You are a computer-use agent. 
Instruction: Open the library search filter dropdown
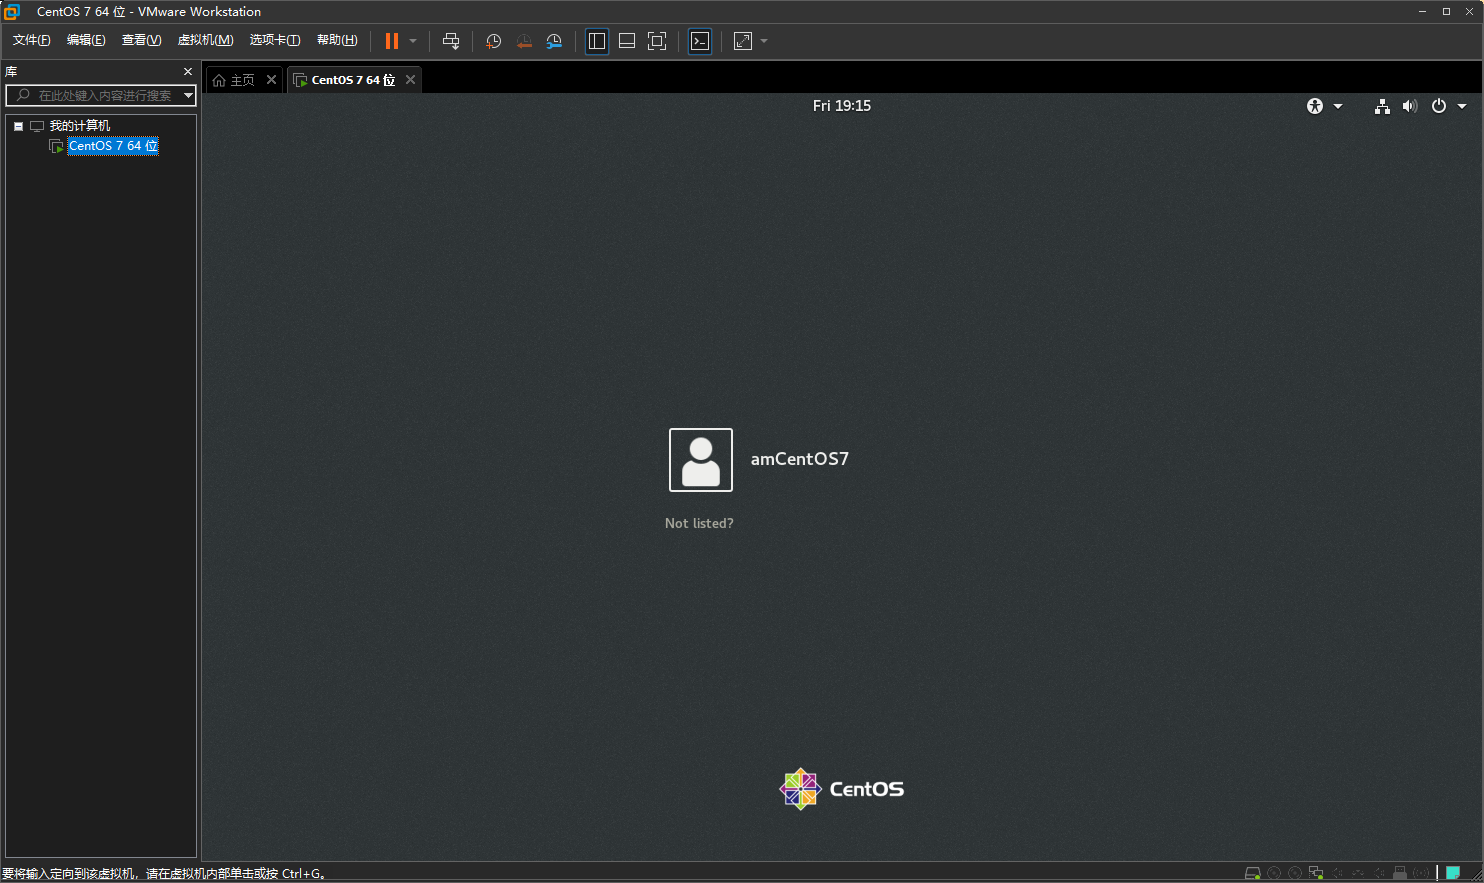coord(188,96)
